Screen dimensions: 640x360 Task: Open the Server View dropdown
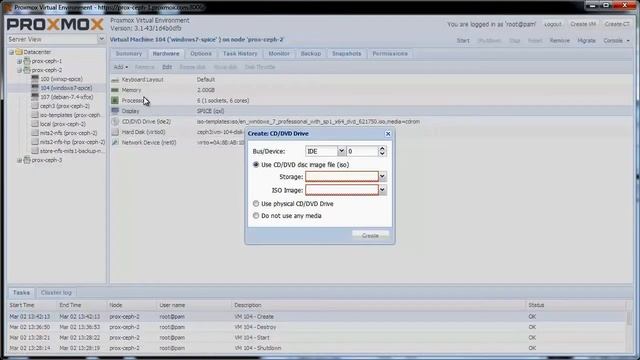click(101, 39)
